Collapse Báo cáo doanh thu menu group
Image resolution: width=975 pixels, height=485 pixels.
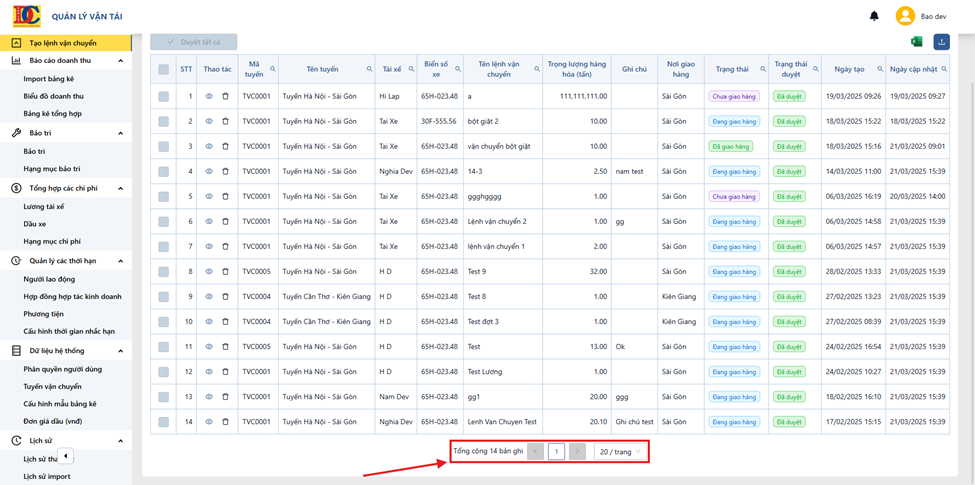[121, 60]
